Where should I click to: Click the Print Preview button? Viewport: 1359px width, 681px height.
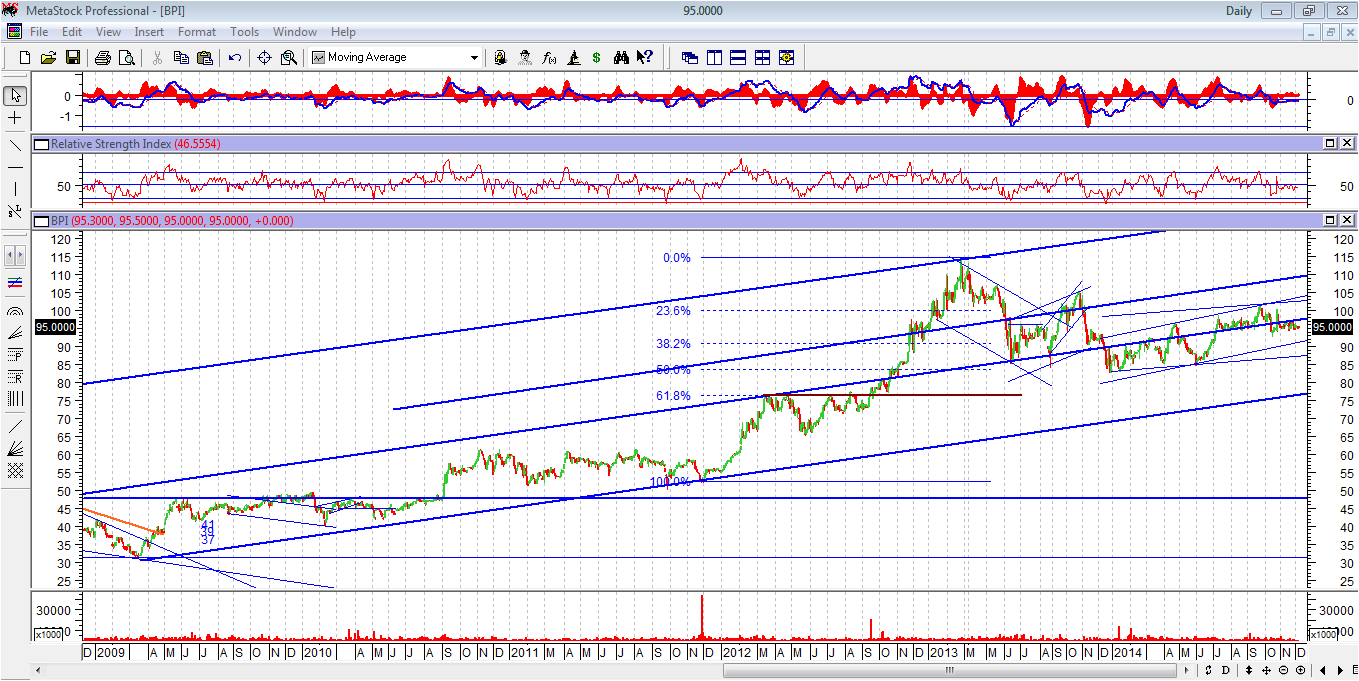125,57
